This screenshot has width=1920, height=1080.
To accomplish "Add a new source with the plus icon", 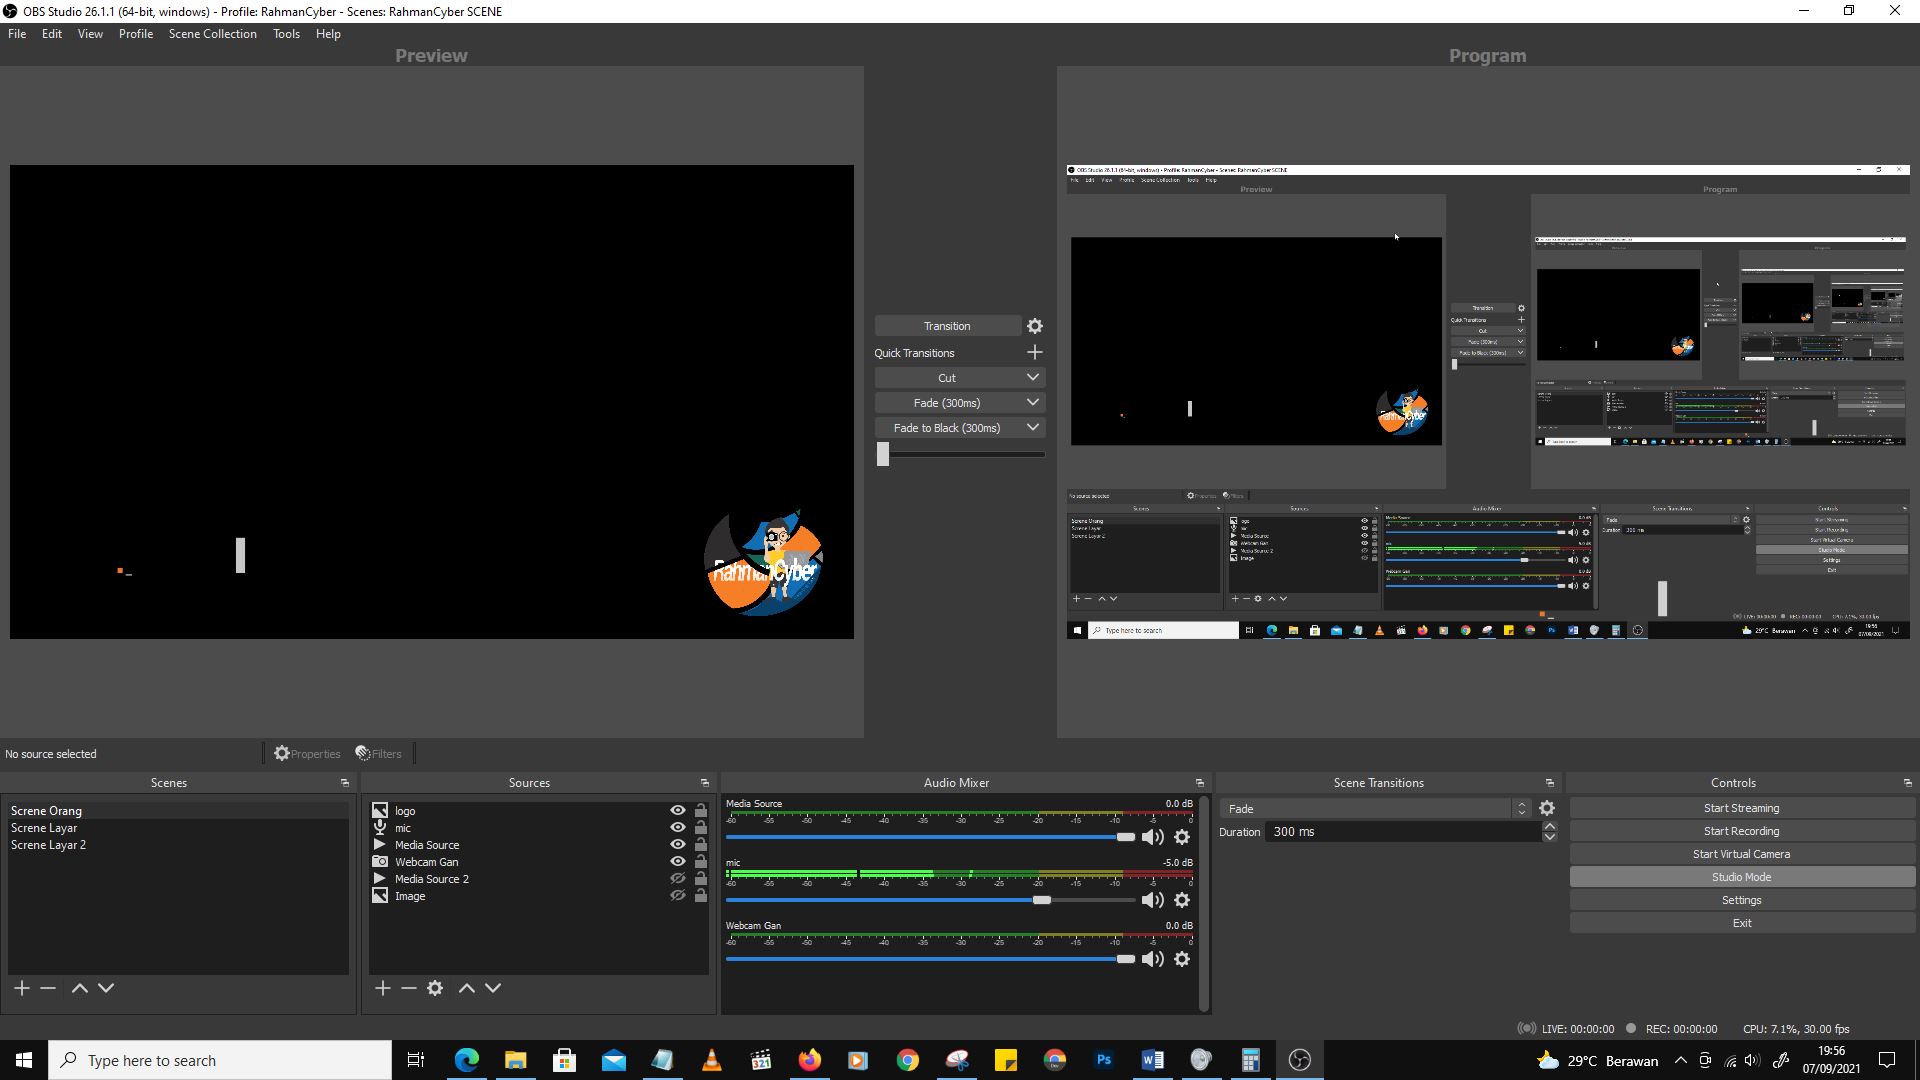I will coord(382,988).
